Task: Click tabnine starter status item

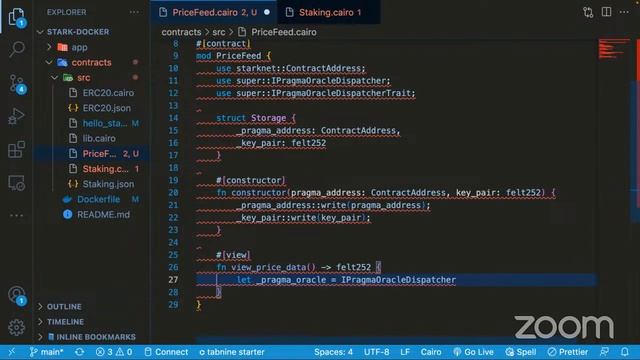Action: click(x=232, y=352)
